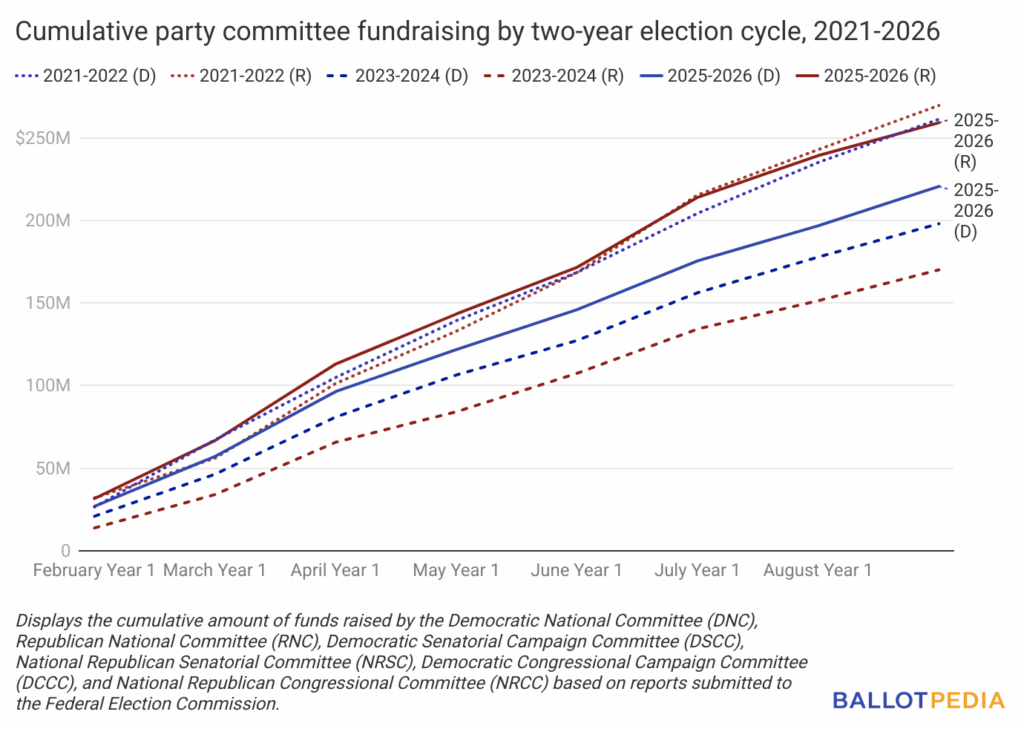The height and width of the screenshot is (729, 1024).
Task: Toggle the 2021-2022 (R) legend series
Action: tap(254, 76)
